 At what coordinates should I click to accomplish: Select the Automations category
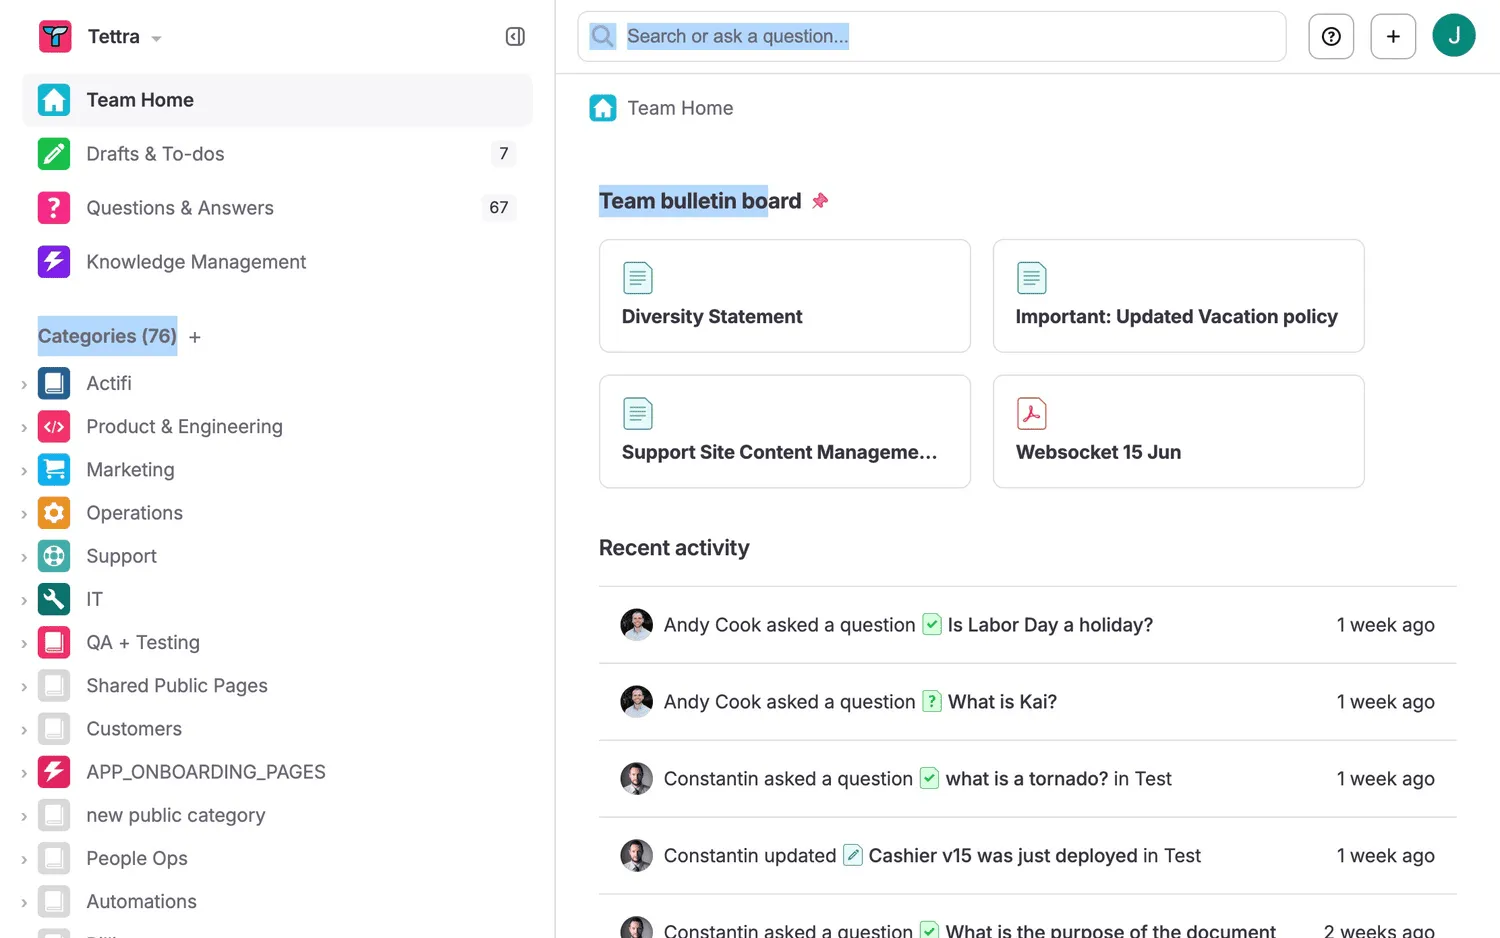[x=141, y=902]
